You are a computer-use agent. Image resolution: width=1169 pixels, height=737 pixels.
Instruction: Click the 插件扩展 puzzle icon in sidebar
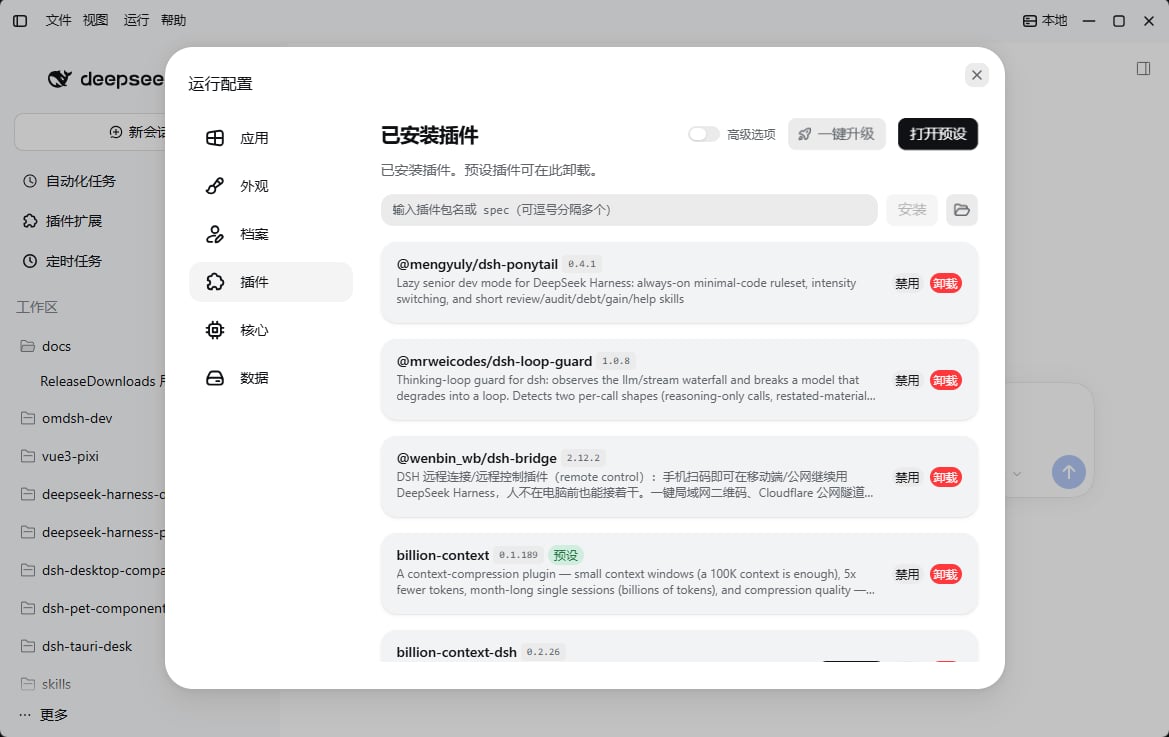click(30, 221)
